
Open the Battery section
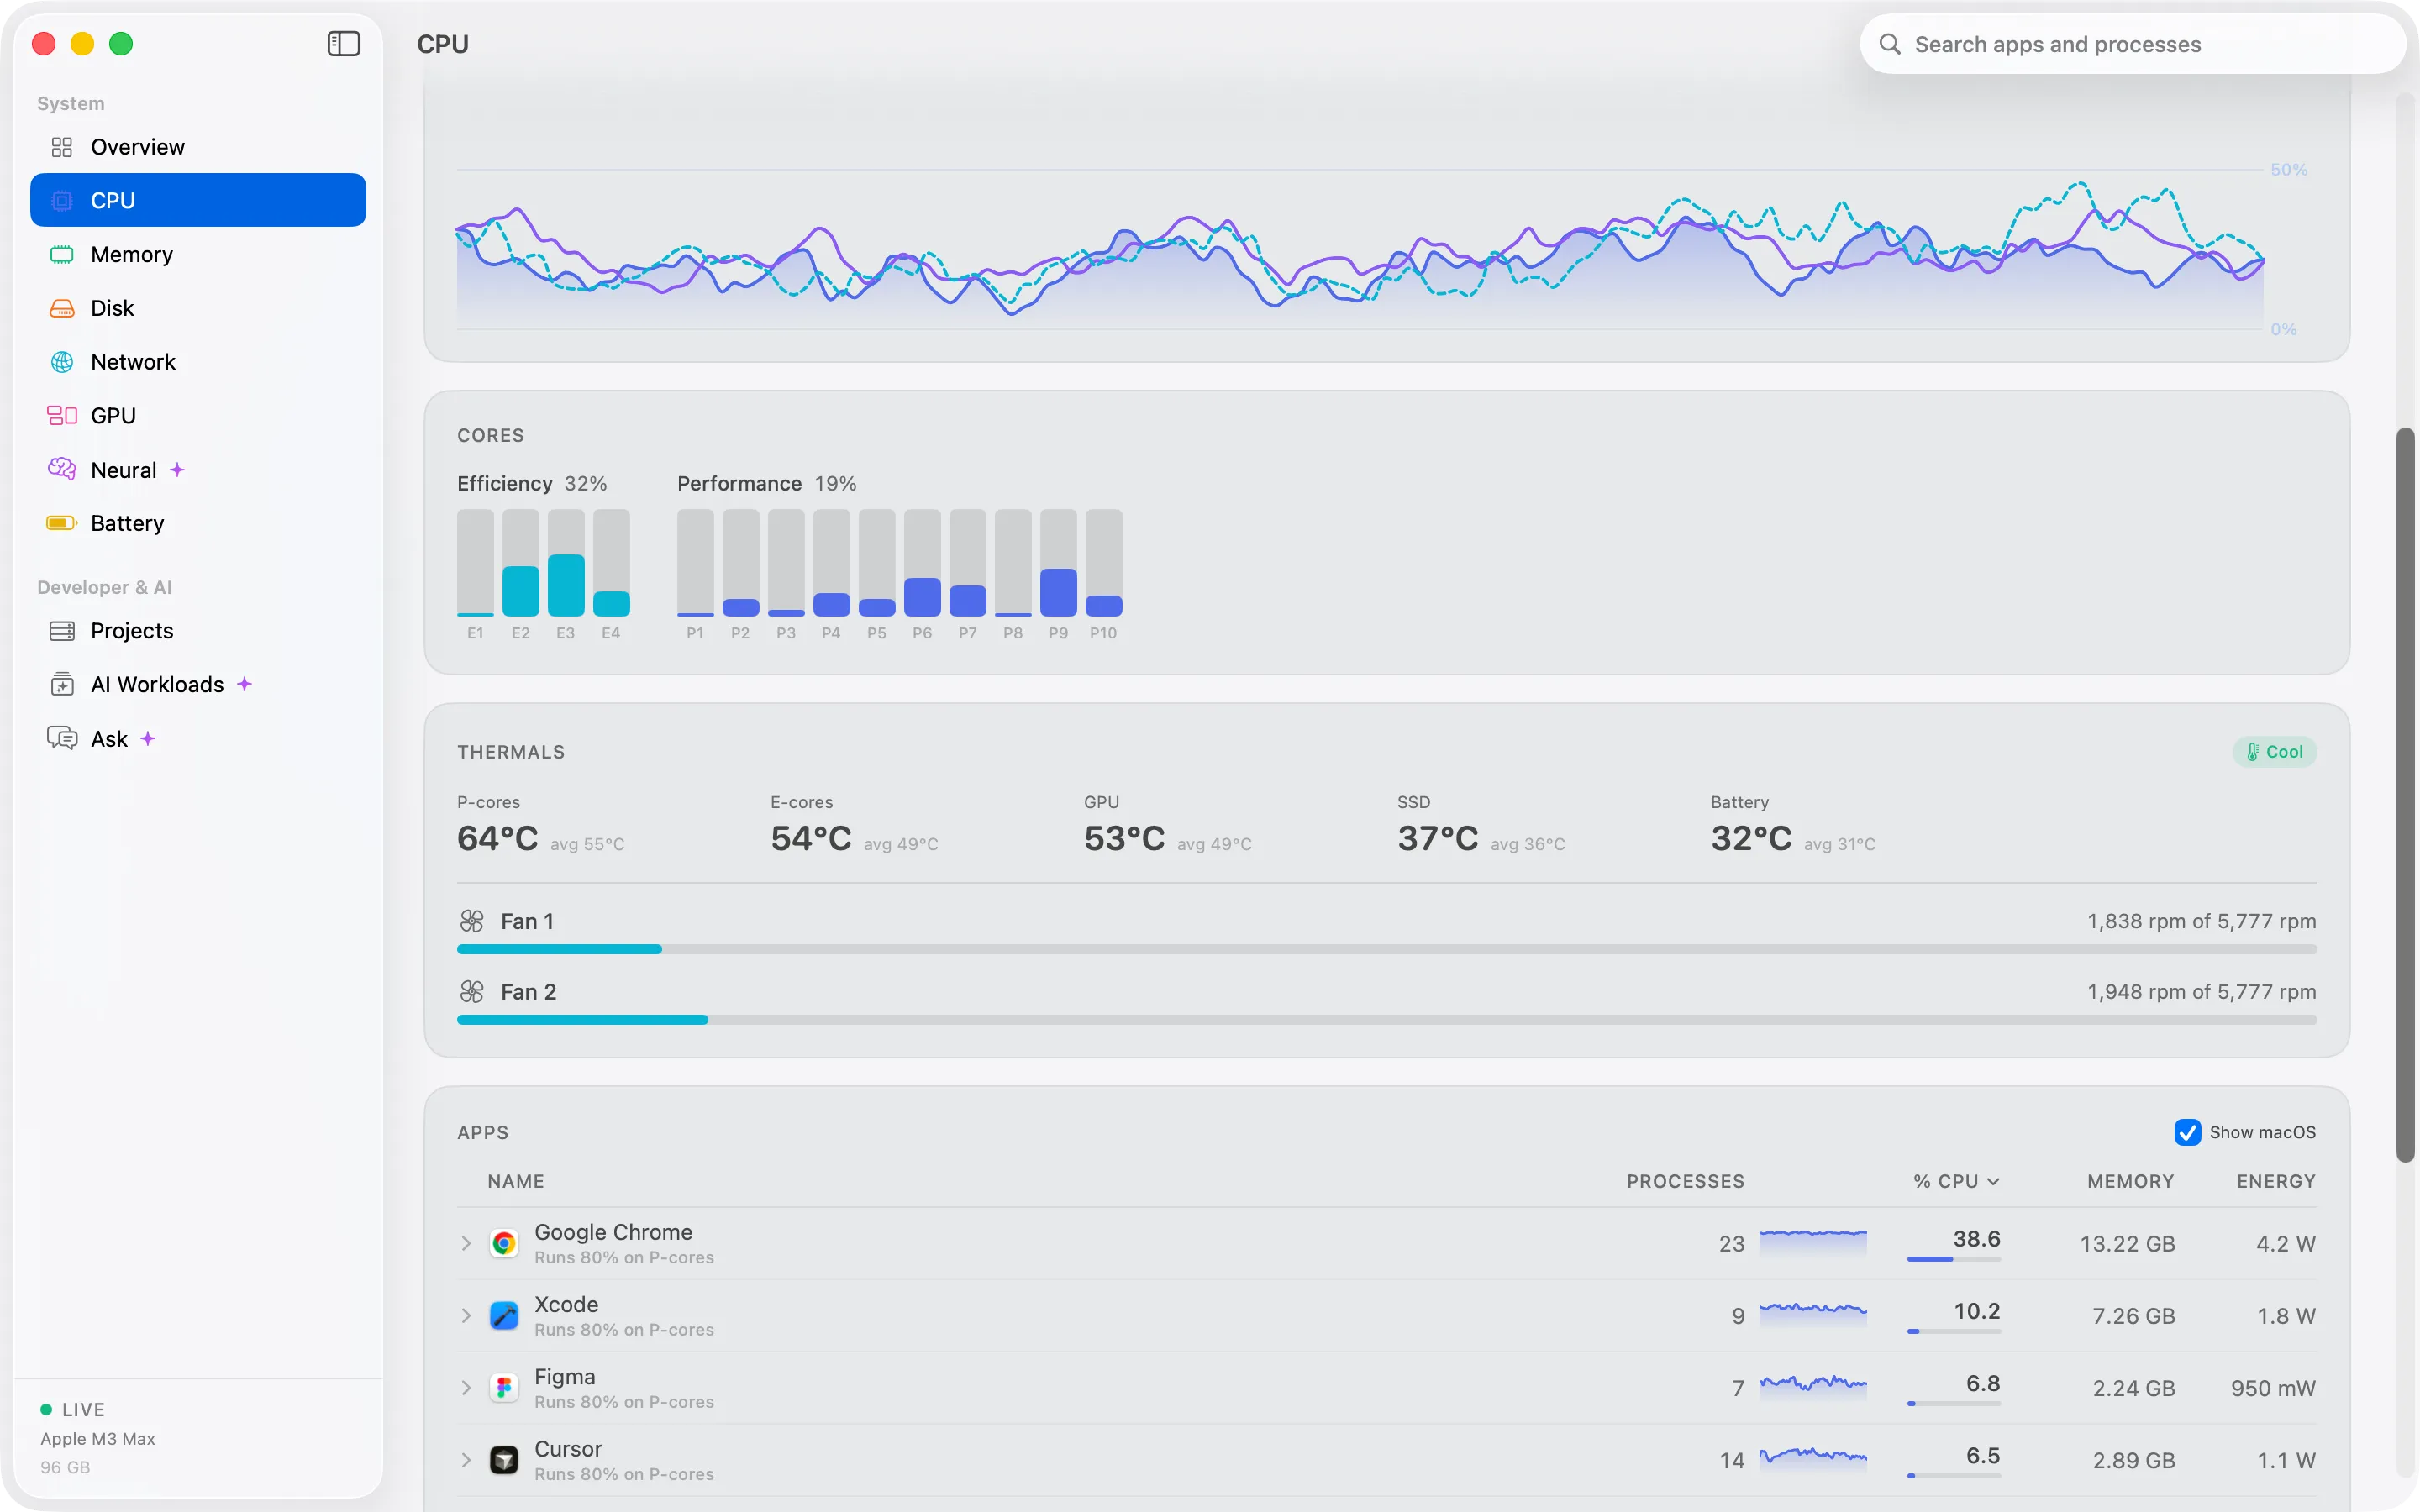198,523
